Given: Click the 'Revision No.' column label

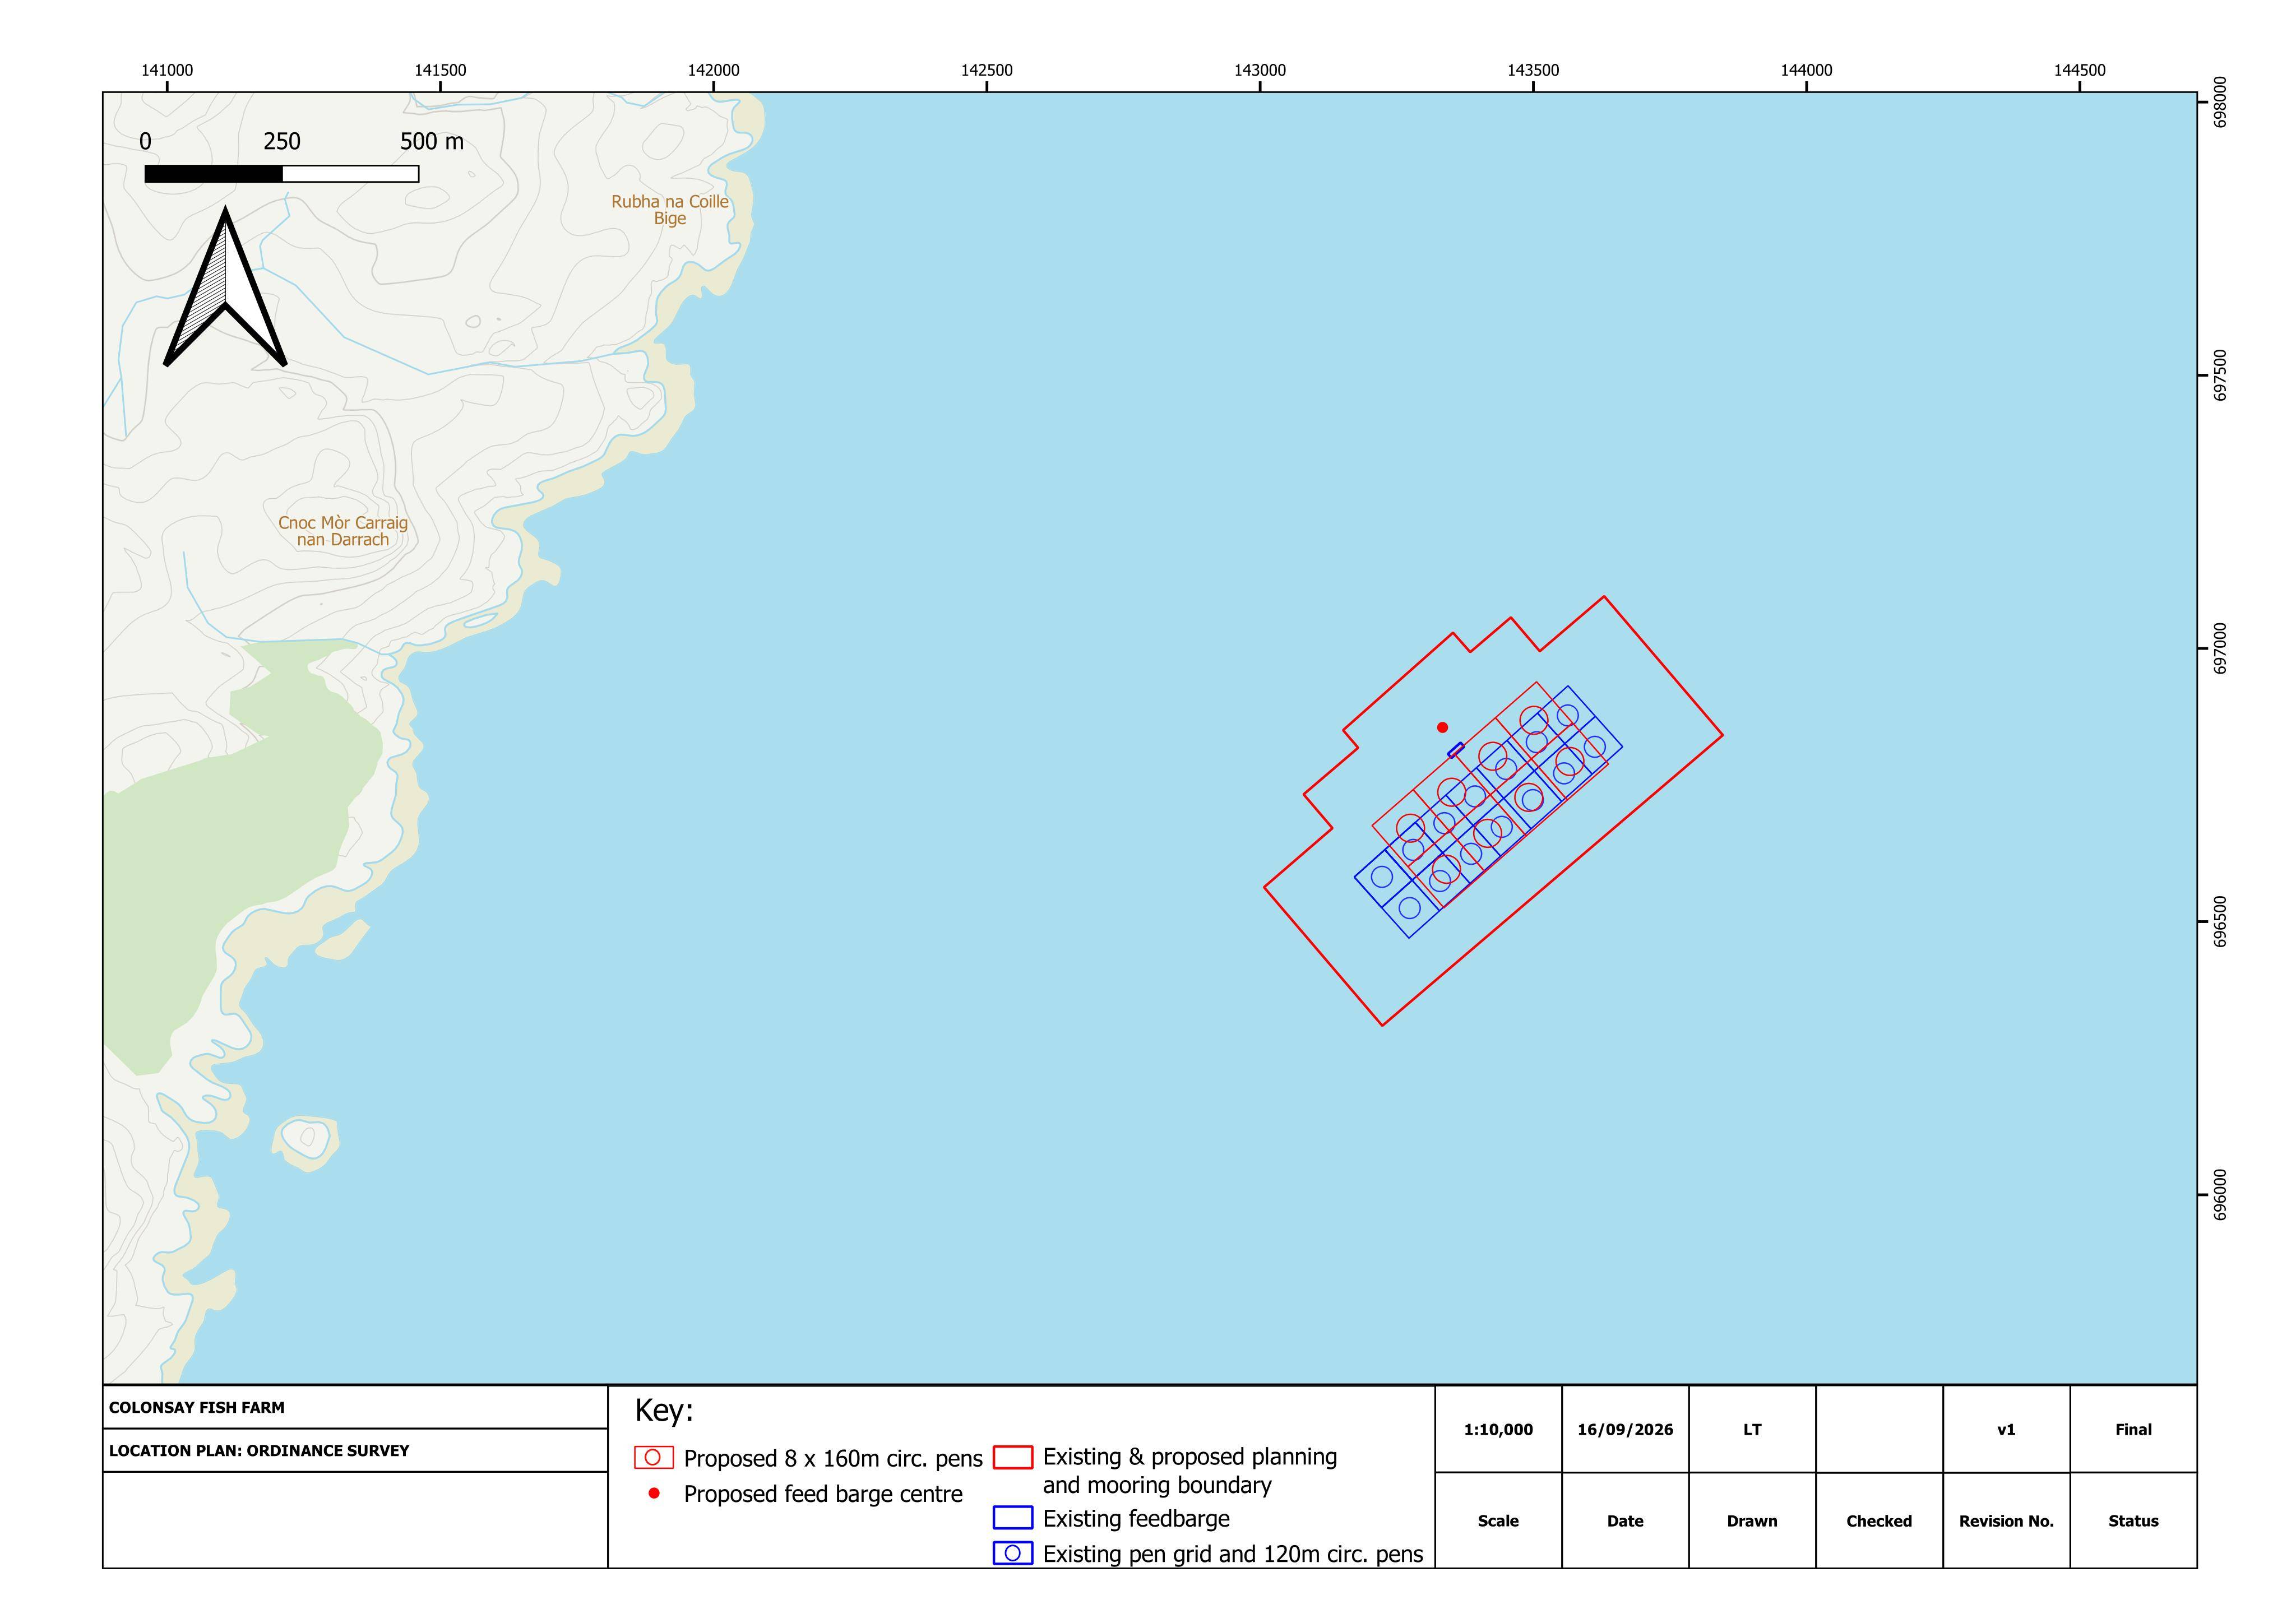Looking at the screenshot, I should coord(2006,1521).
